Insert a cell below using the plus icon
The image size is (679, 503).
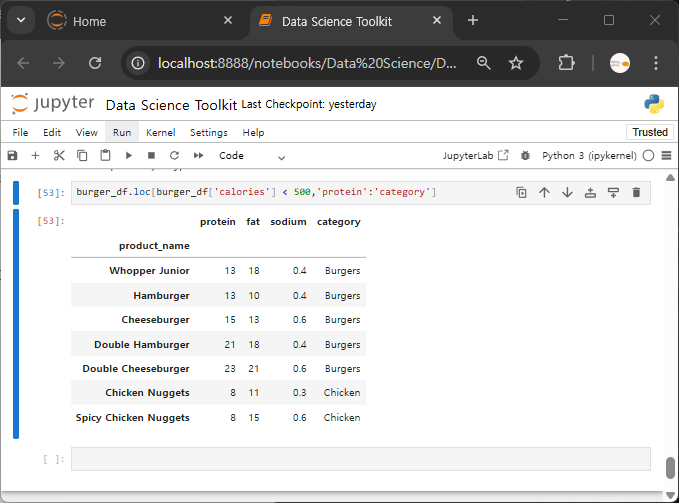[36, 155]
